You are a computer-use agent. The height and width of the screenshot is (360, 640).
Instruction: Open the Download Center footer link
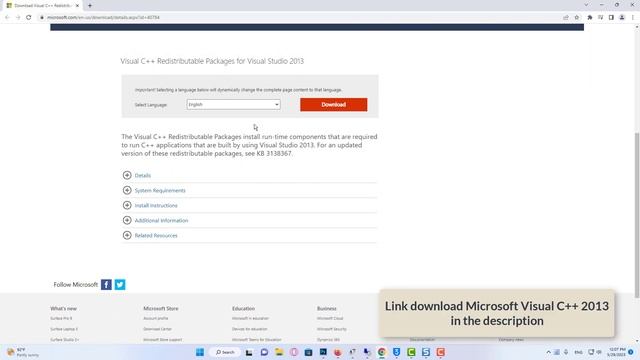point(158,329)
